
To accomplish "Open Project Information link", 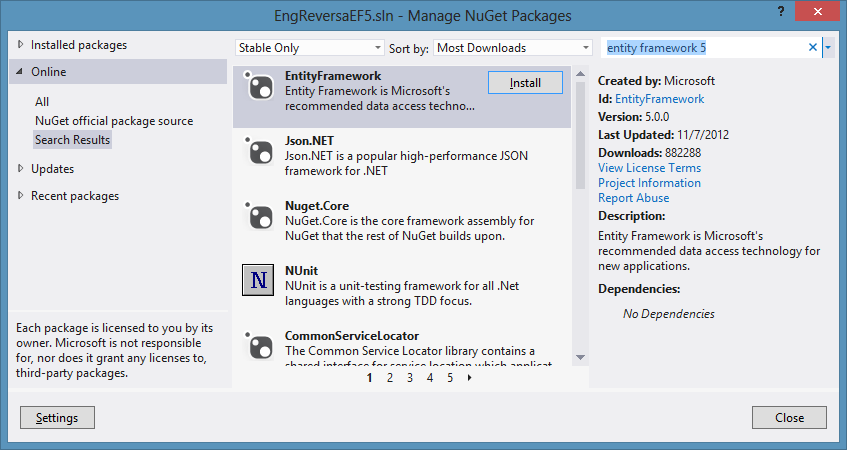I will coord(649,183).
